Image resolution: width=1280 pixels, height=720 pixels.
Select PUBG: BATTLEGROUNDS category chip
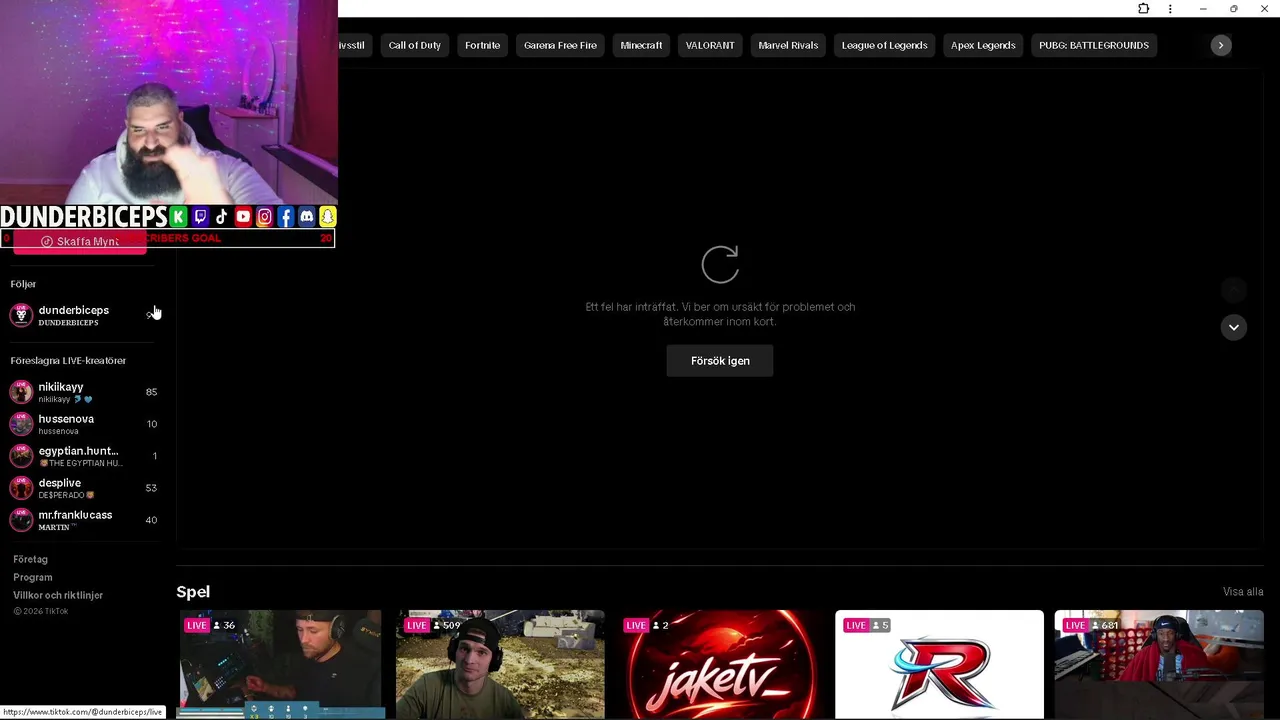(x=1094, y=45)
